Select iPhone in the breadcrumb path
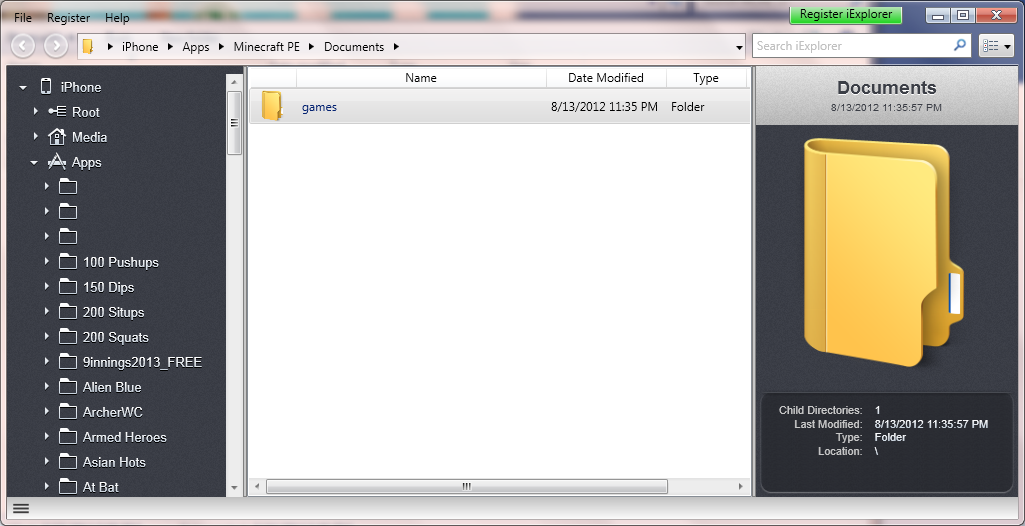This screenshot has height=526, width=1025. [x=140, y=47]
